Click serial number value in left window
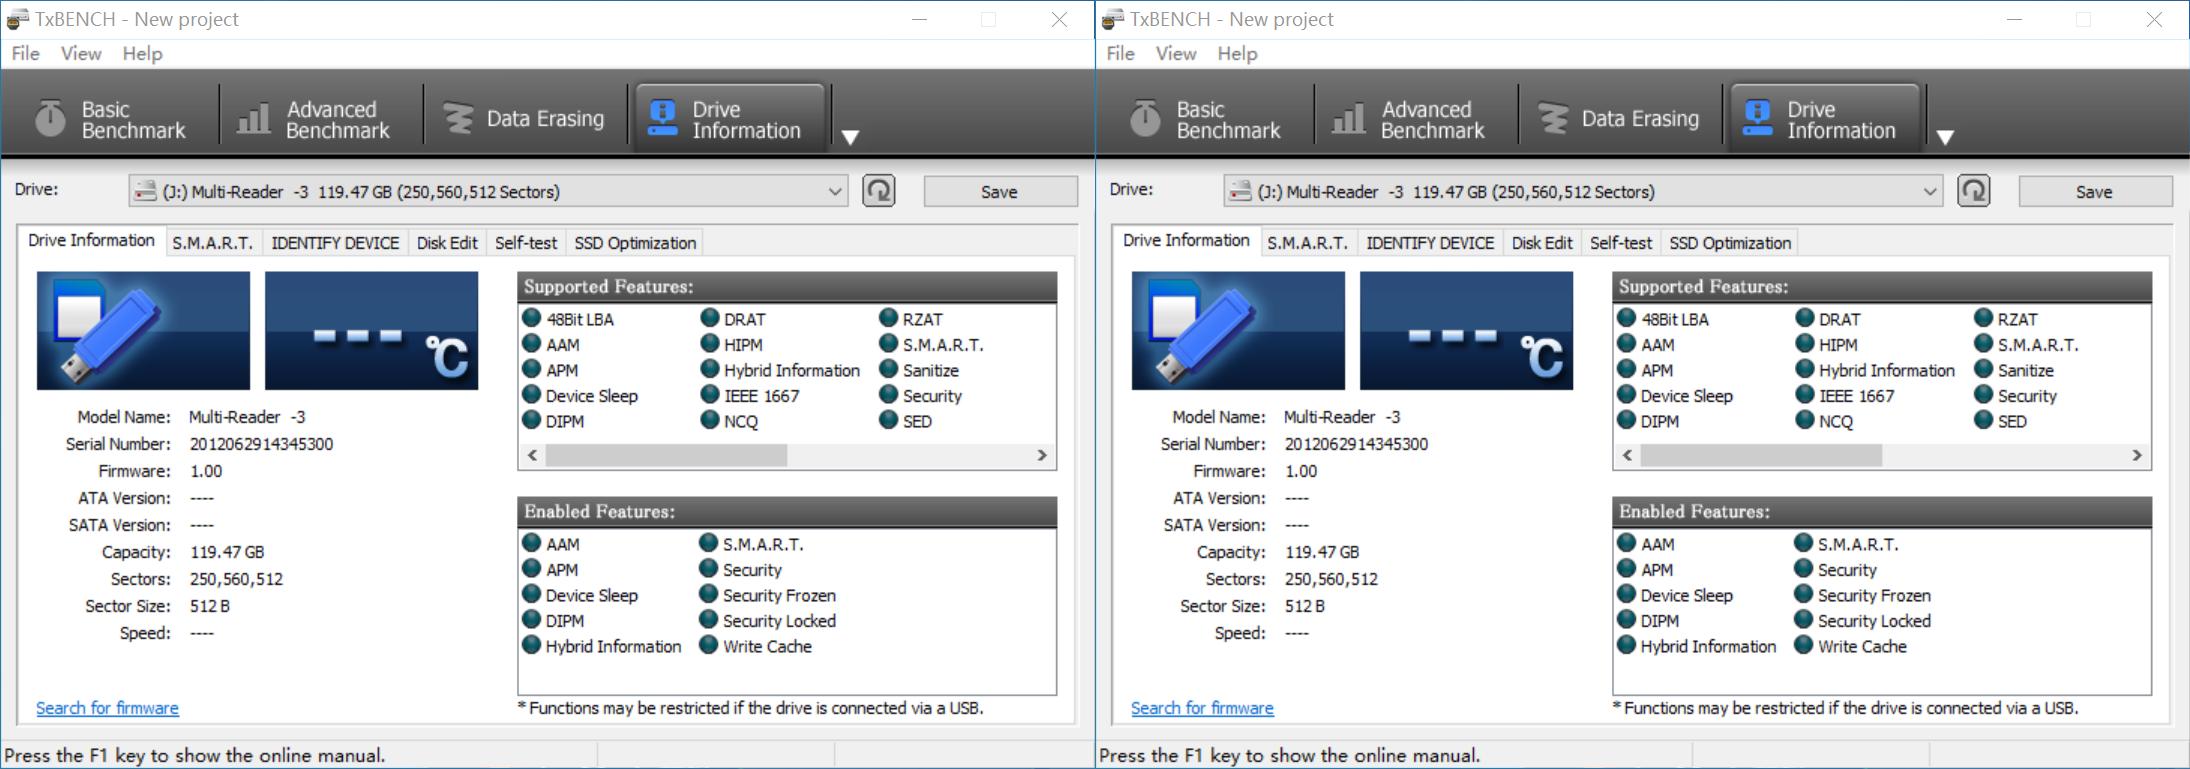The width and height of the screenshot is (2190, 769). pyautogui.click(x=262, y=444)
